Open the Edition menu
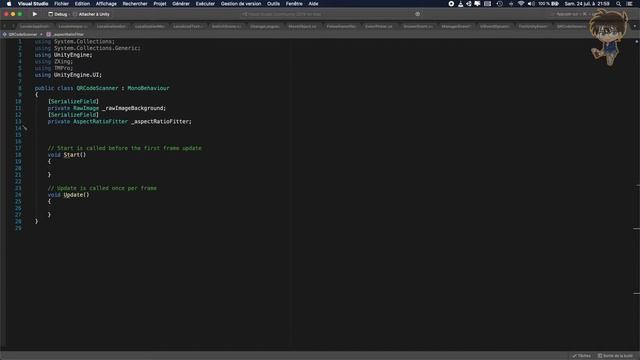This screenshot has height=360, width=640. (x=82, y=4)
